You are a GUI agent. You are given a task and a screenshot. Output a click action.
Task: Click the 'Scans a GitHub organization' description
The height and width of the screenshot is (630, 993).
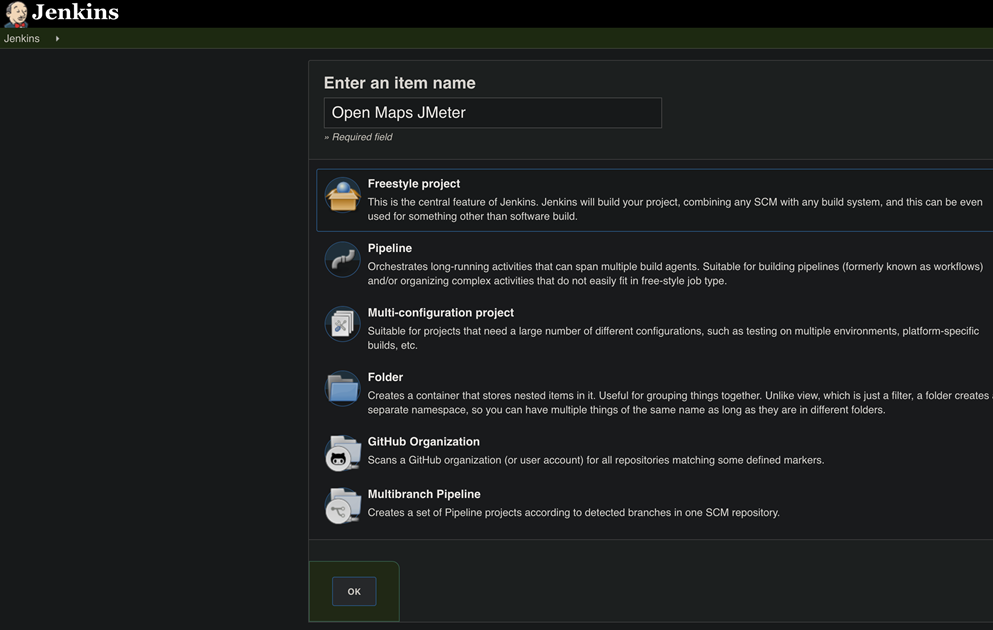(596, 460)
